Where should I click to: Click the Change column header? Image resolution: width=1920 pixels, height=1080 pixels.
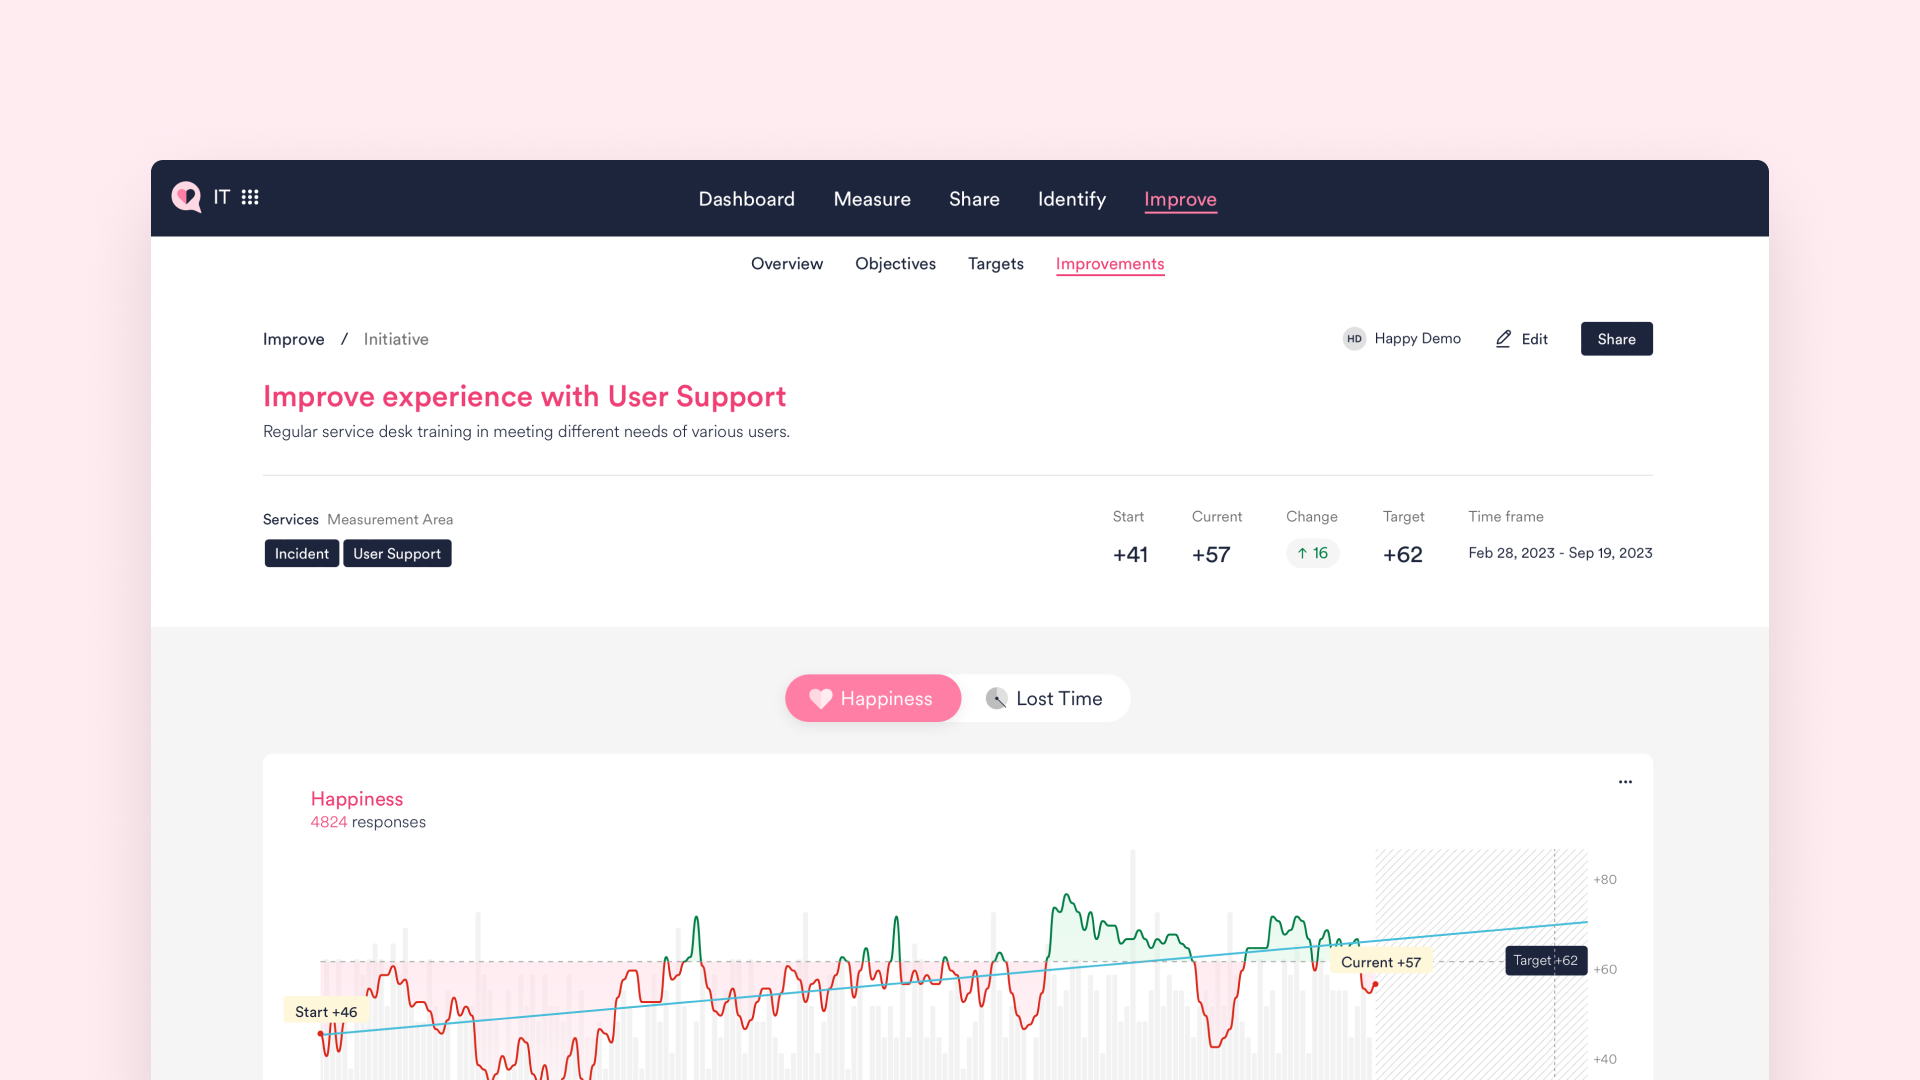click(x=1312, y=517)
